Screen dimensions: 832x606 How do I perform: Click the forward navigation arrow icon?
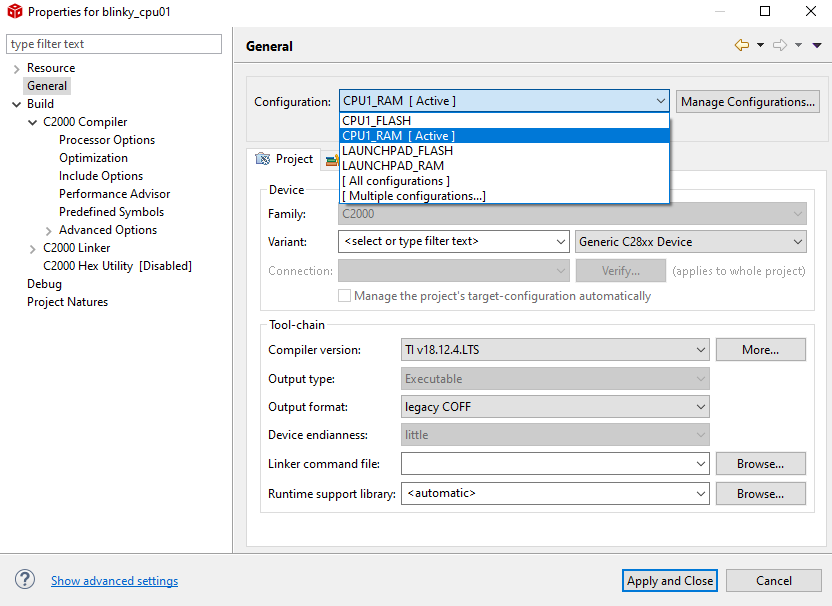[x=780, y=45]
